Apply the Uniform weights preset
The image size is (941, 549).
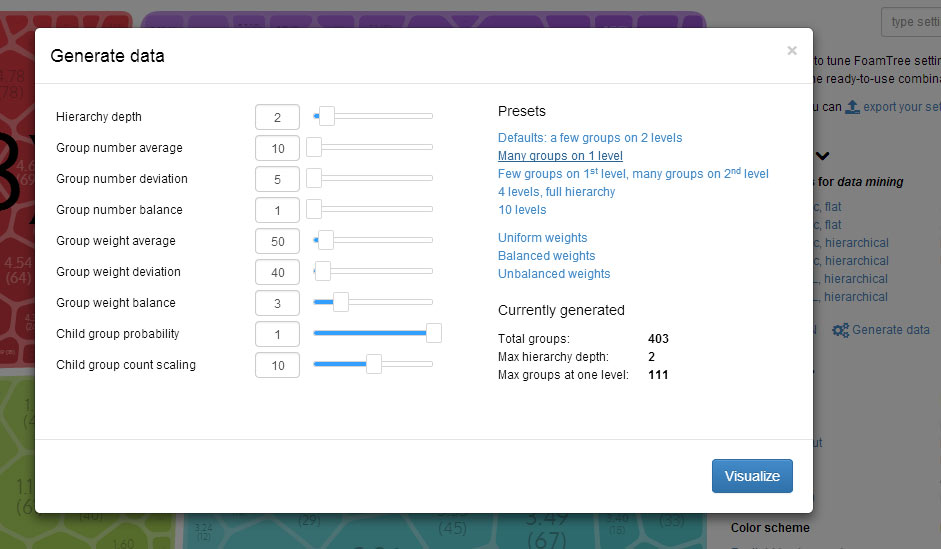[543, 238]
